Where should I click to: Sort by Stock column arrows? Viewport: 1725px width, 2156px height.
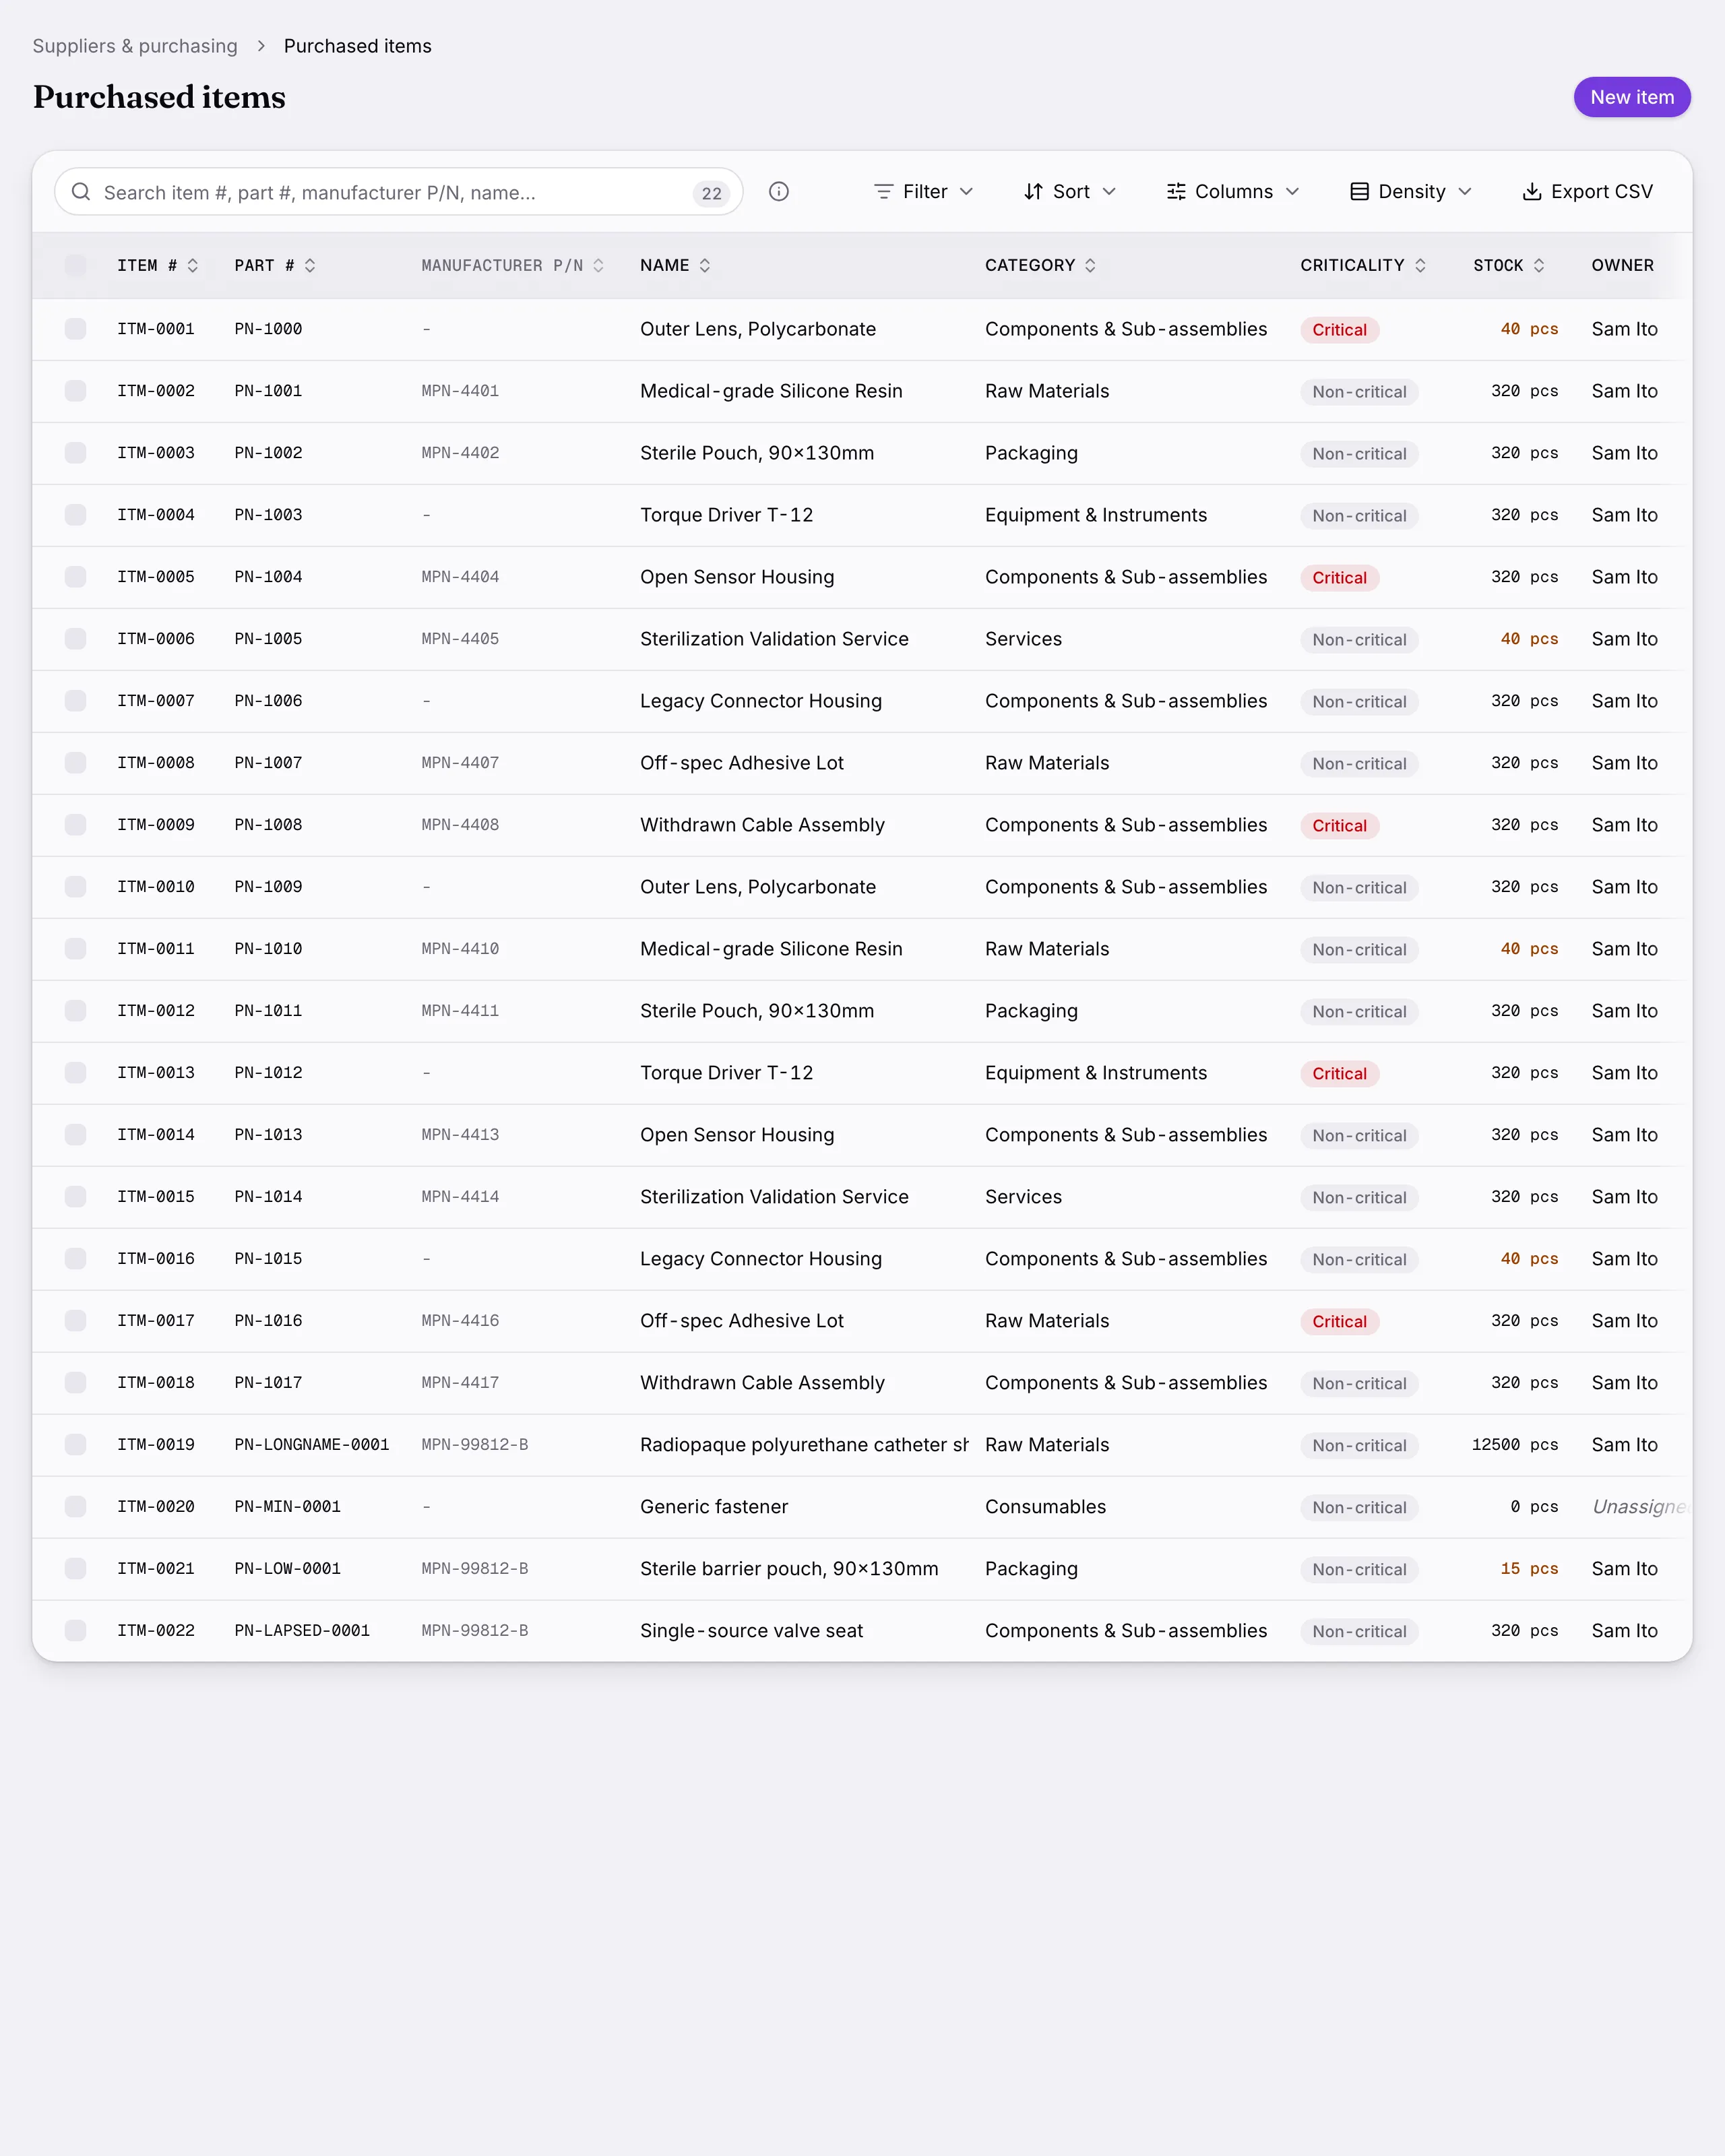click(1539, 266)
